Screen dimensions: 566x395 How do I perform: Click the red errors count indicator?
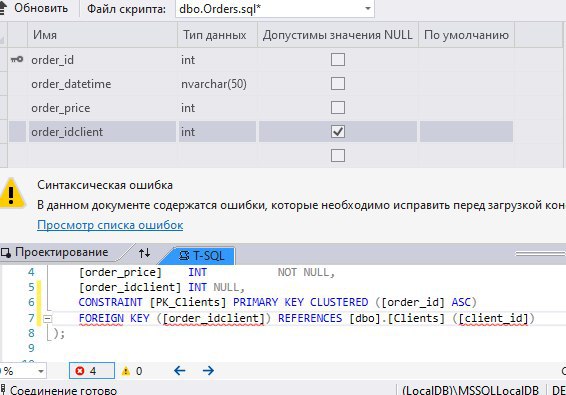point(92,371)
